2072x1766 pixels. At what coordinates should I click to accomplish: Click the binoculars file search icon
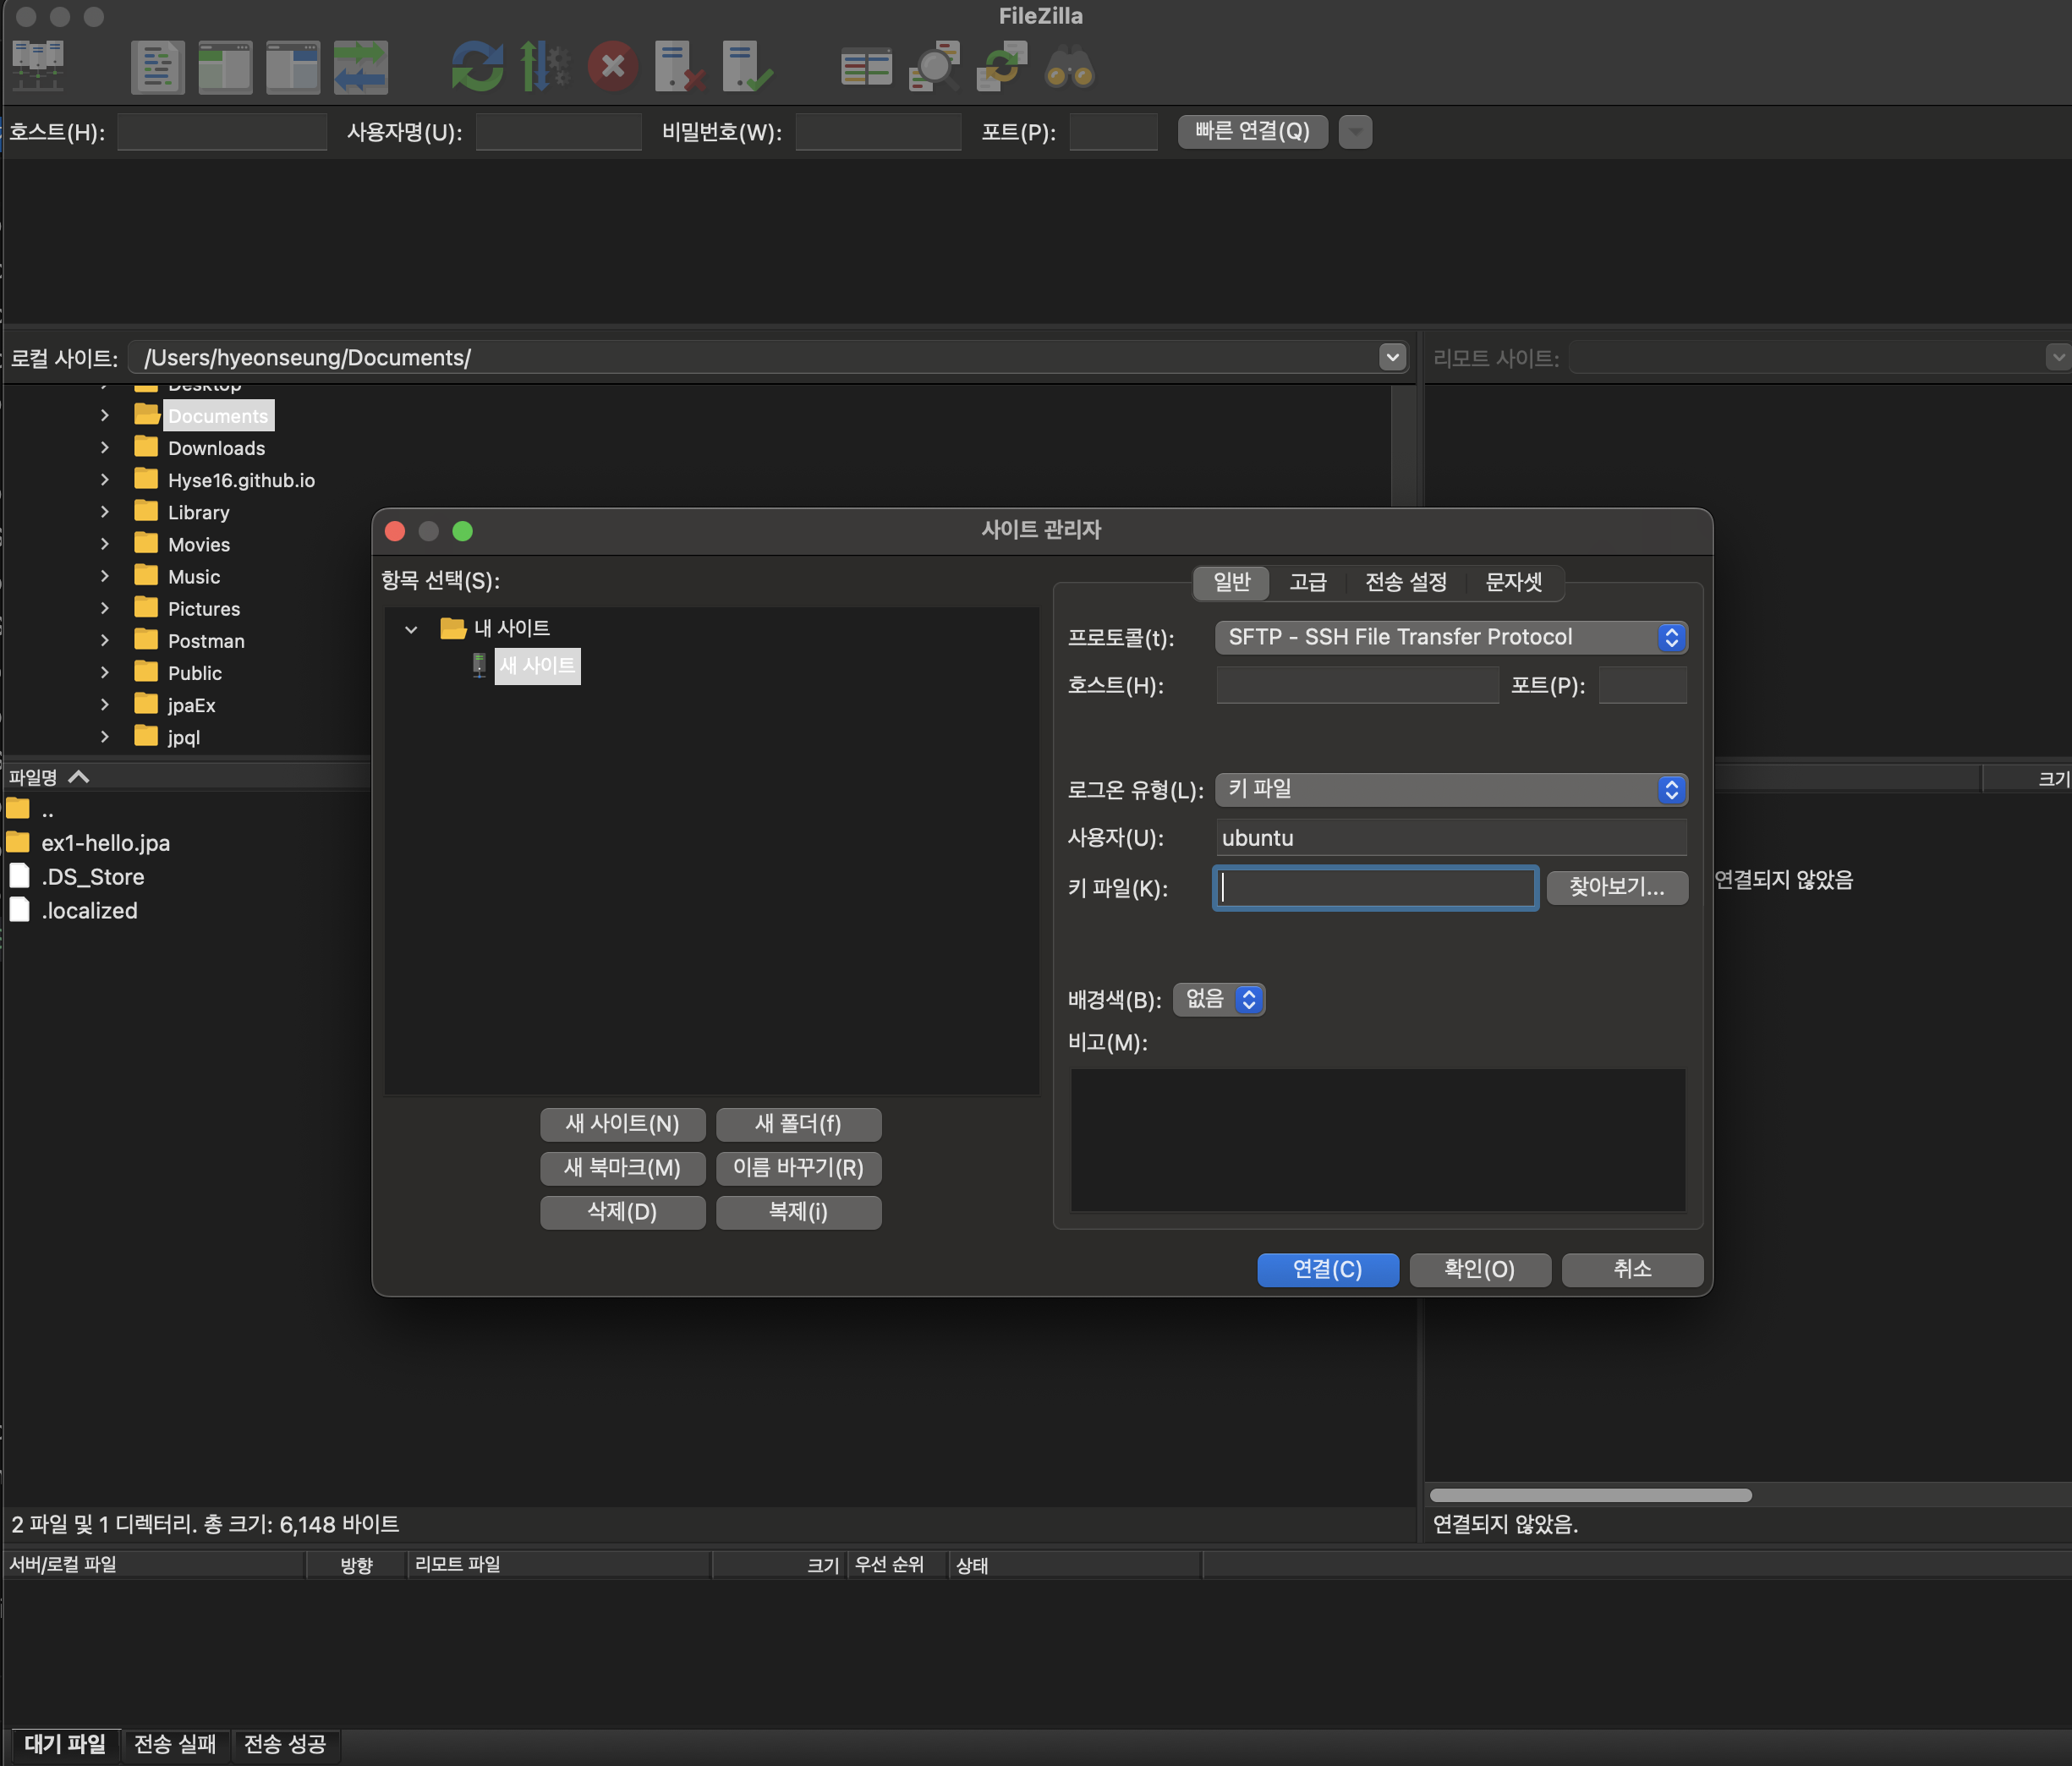(1069, 67)
